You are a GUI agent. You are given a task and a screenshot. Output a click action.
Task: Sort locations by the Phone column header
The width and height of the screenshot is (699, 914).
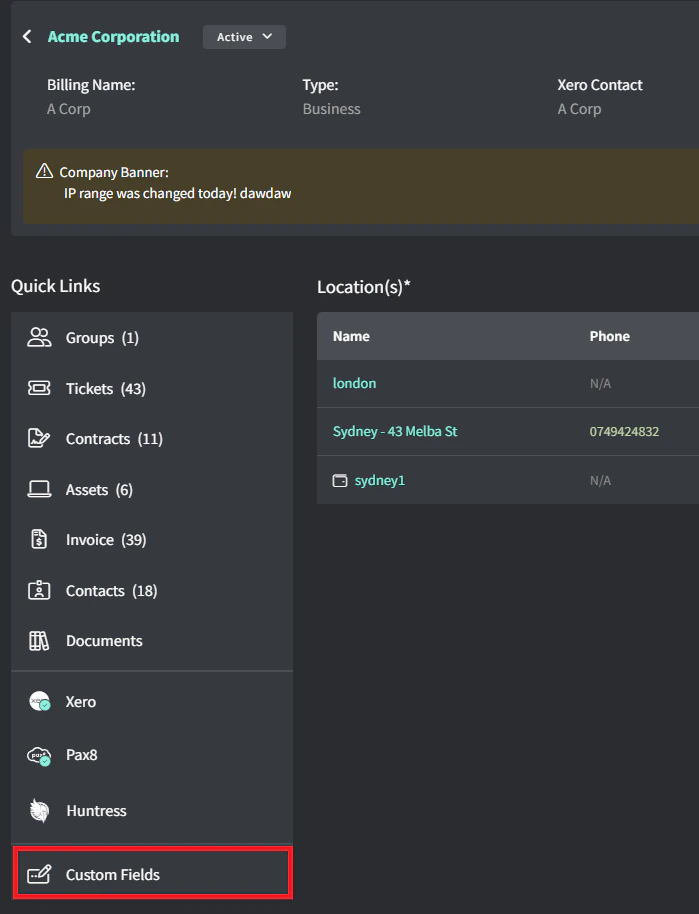click(x=609, y=336)
